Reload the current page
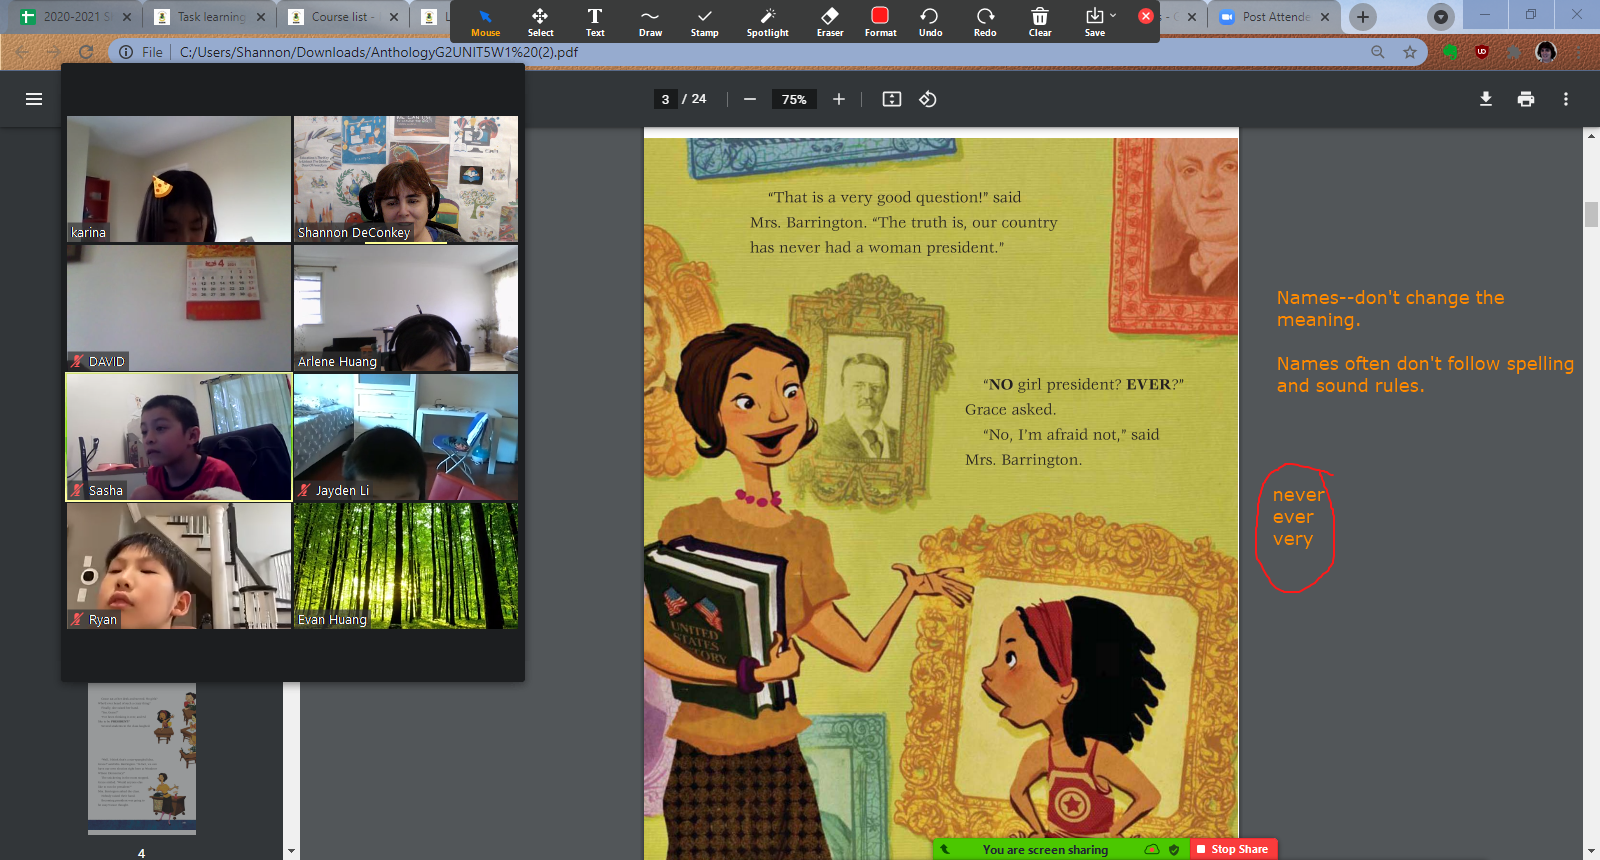1600x860 pixels. tap(86, 52)
